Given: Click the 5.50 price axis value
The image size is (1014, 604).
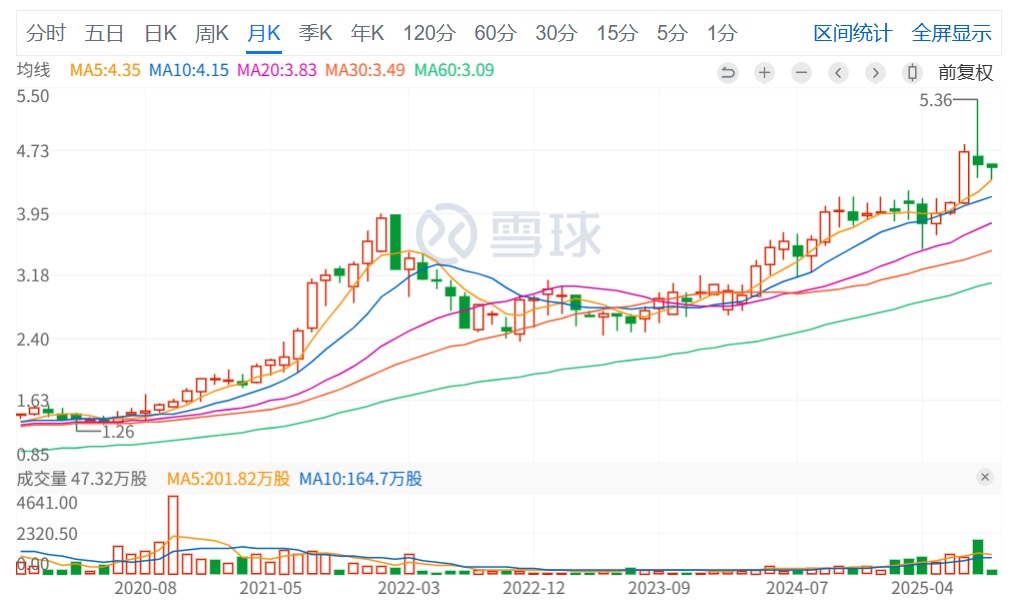Looking at the screenshot, I should [x=33, y=96].
